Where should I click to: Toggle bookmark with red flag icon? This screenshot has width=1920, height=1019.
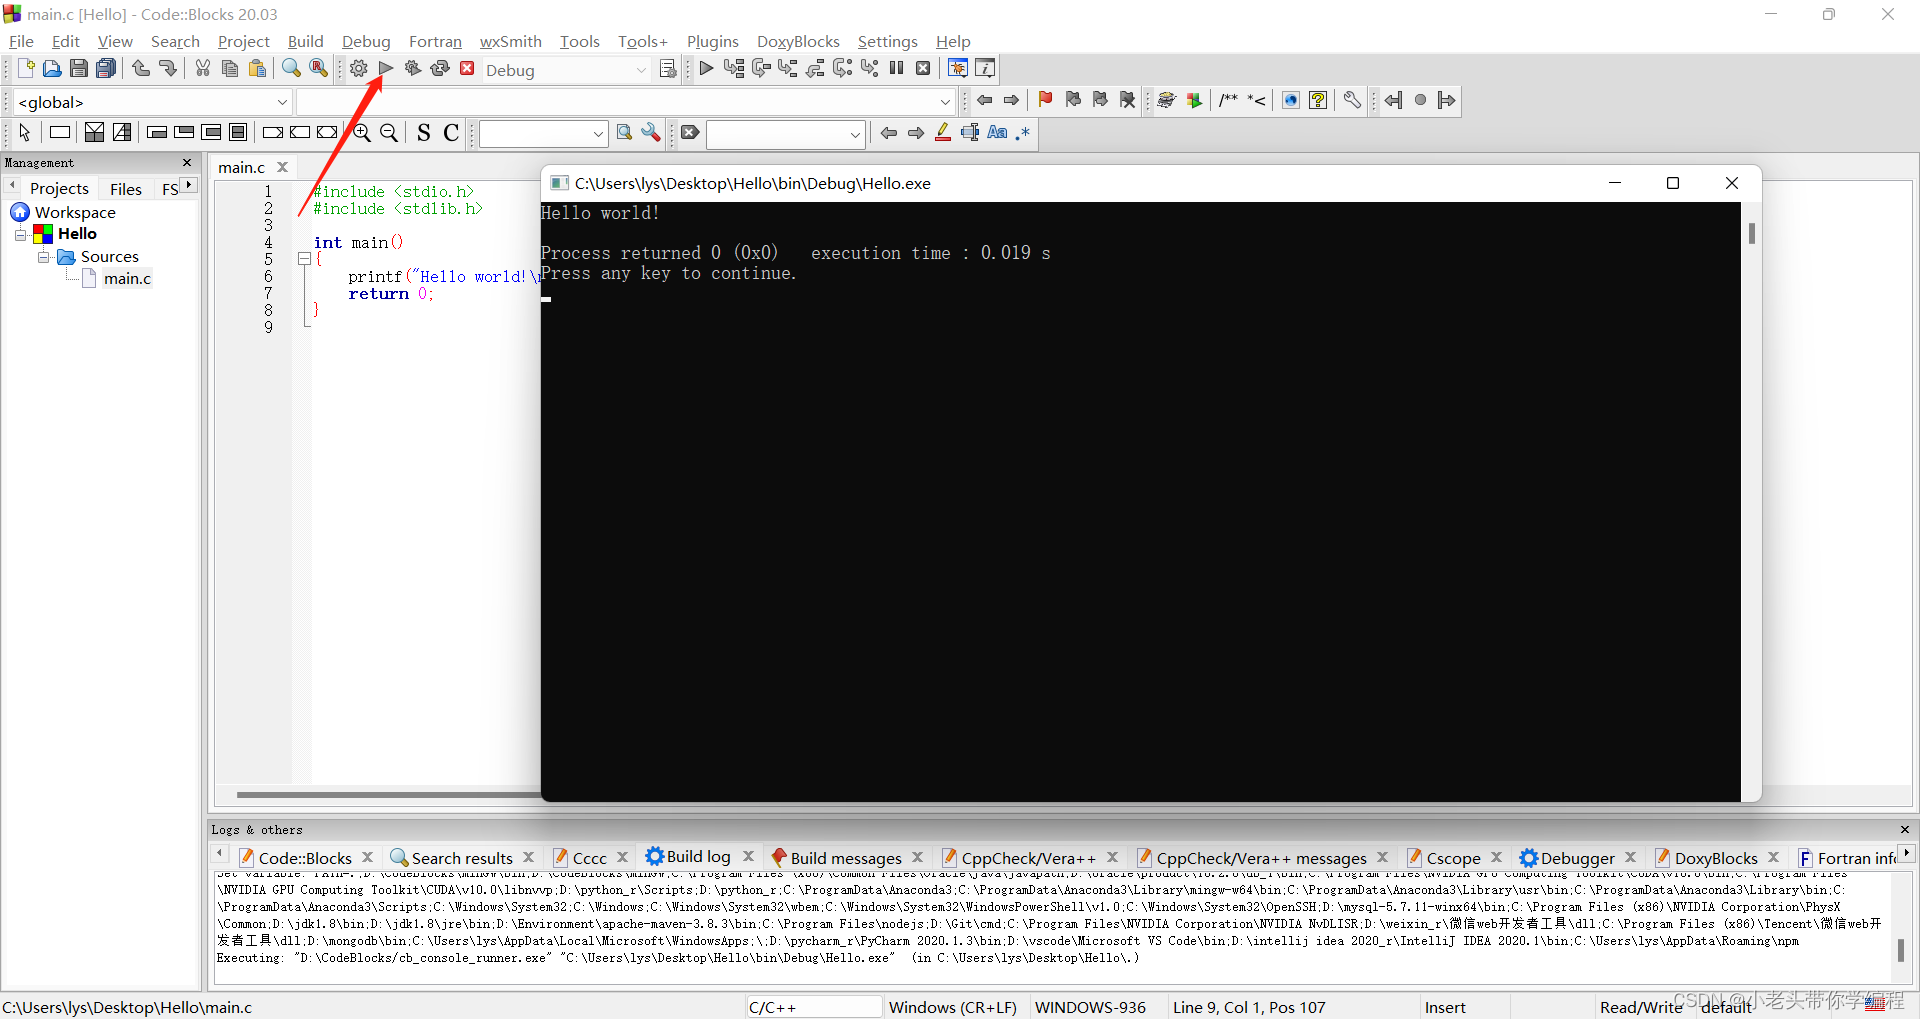pyautogui.click(x=1045, y=99)
